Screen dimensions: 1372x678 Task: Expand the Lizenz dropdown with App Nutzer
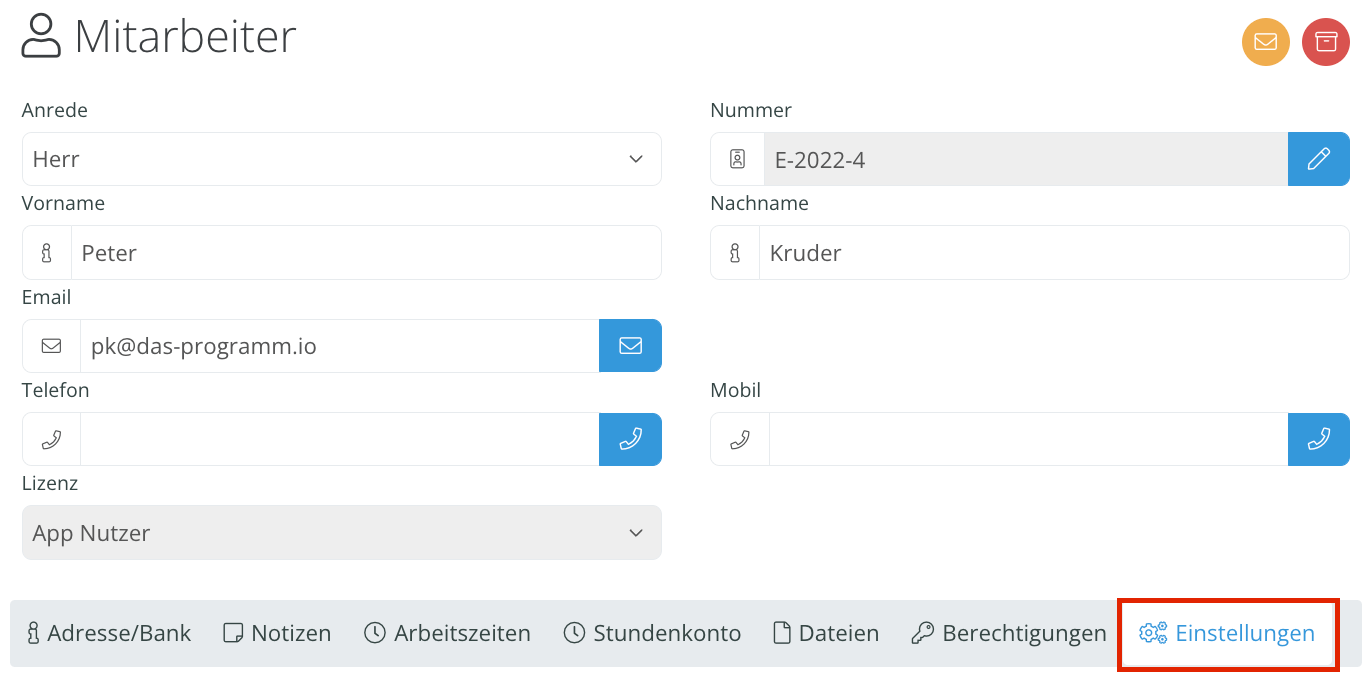pyautogui.click(x=342, y=533)
